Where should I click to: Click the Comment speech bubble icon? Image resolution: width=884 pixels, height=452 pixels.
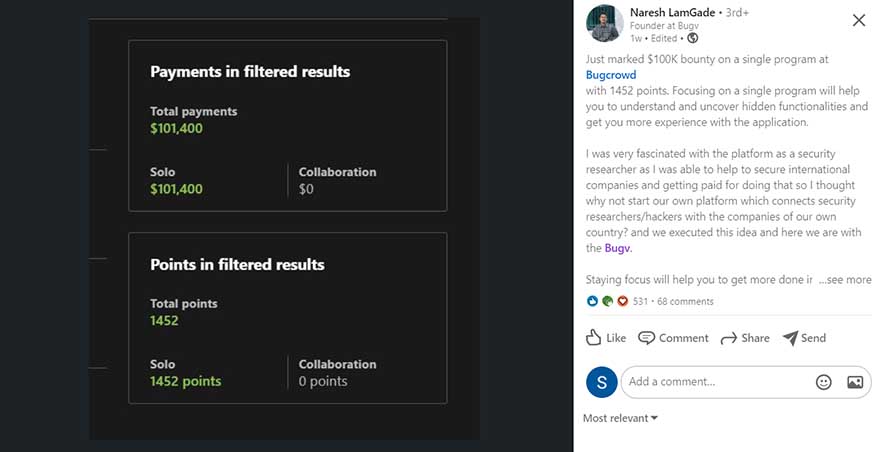[x=647, y=338]
